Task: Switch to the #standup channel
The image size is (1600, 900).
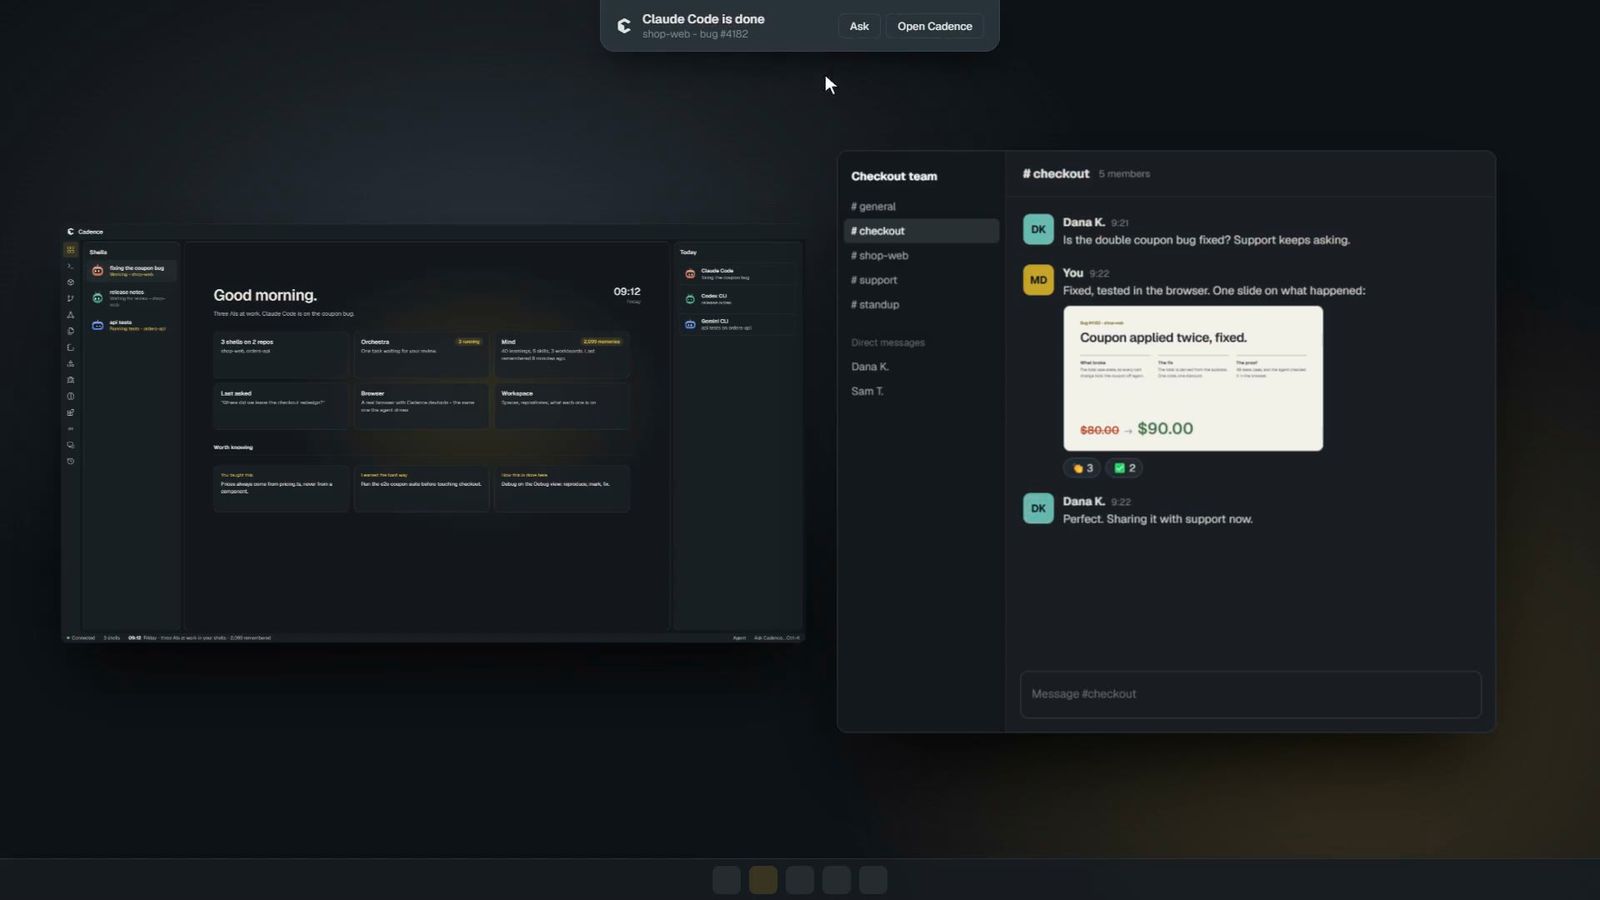Action: coord(921,304)
